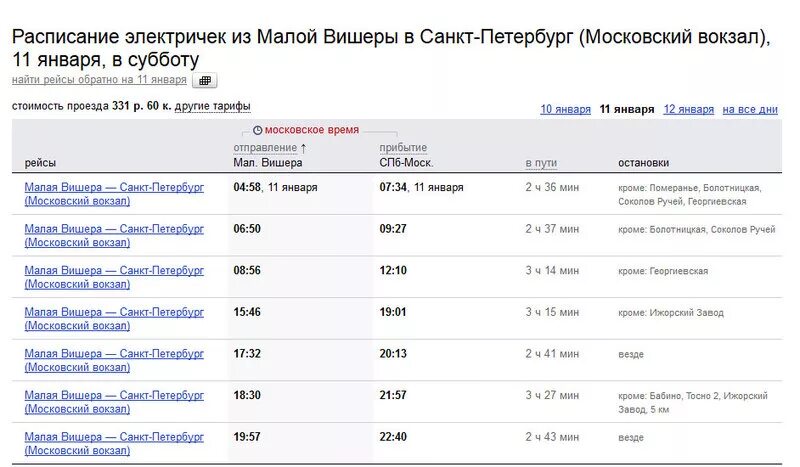Open the 17:32 departure train route link

click(114, 360)
